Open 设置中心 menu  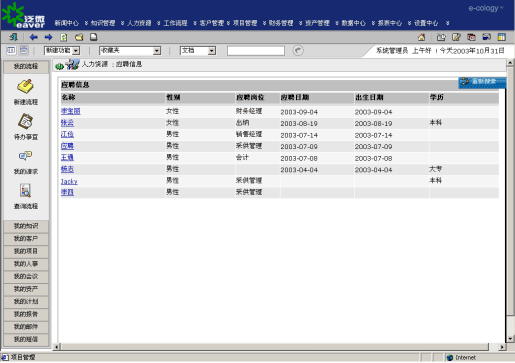[426, 23]
